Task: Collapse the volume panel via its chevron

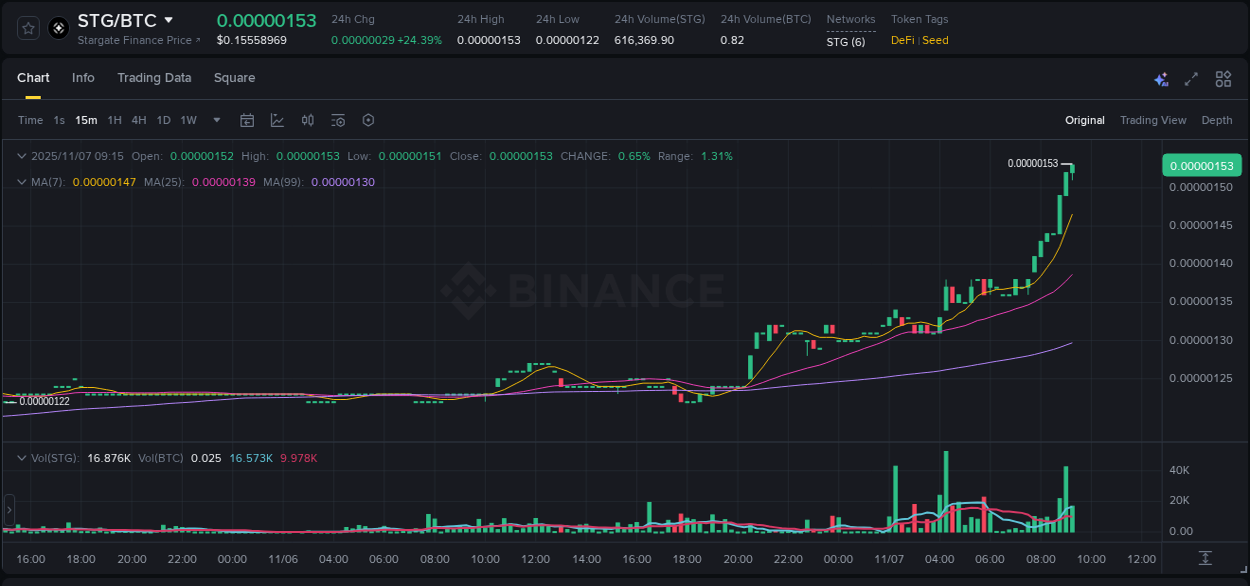Action: point(21,457)
